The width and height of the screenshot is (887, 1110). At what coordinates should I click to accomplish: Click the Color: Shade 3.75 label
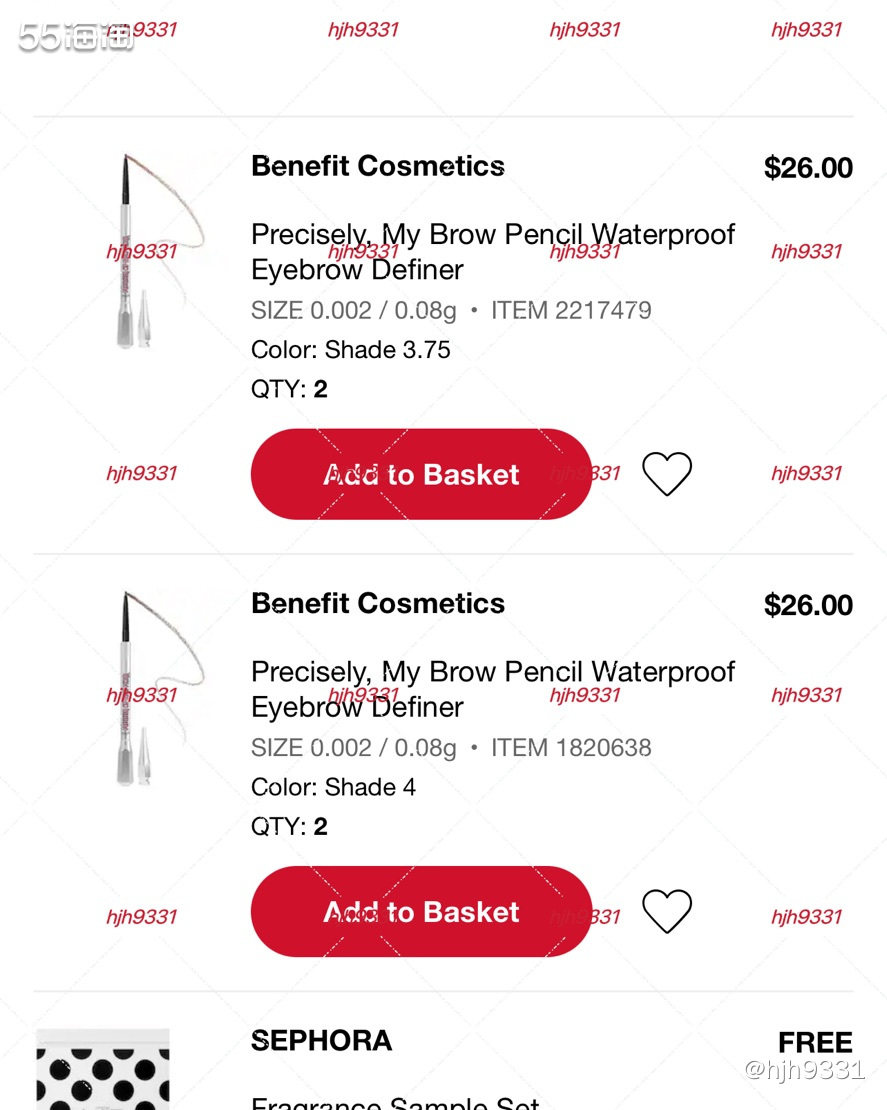tap(350, 350)
